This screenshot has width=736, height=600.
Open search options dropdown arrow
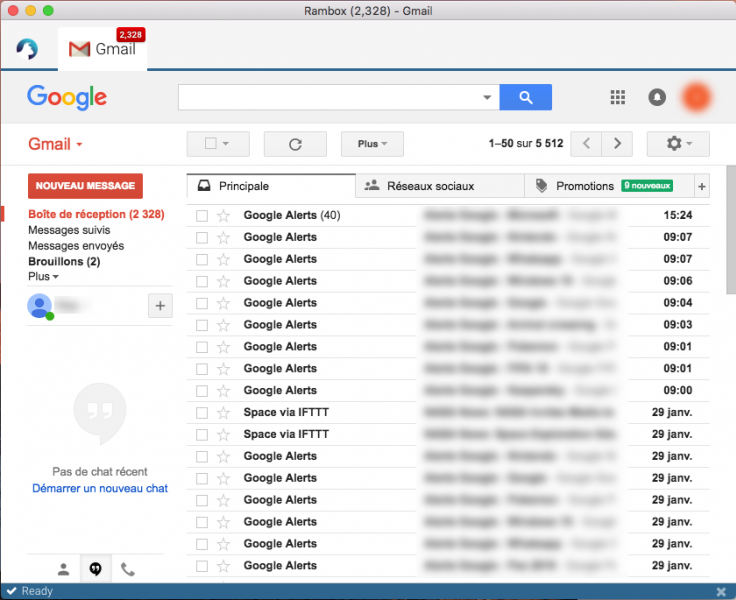coord(487,97)
